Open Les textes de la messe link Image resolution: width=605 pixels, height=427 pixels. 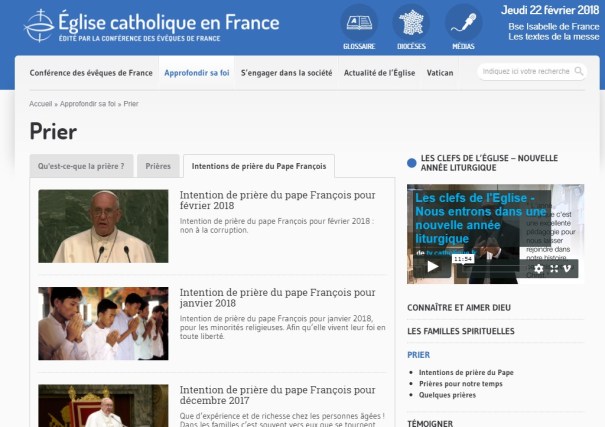554,37
